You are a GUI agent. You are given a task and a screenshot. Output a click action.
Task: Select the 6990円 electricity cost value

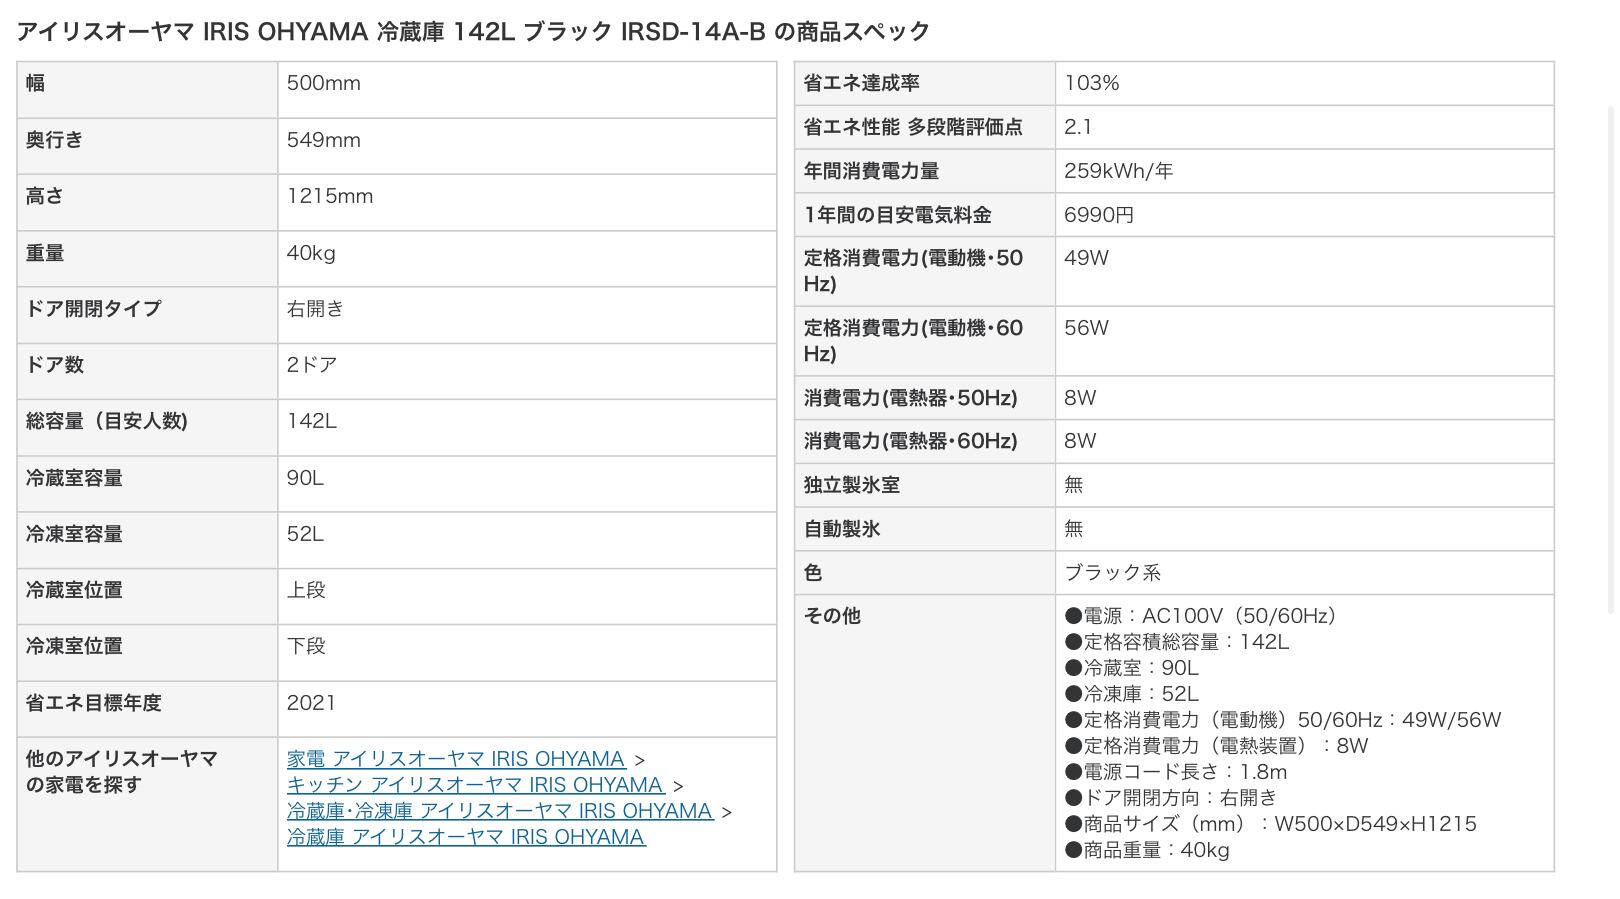pos(1099,215)
